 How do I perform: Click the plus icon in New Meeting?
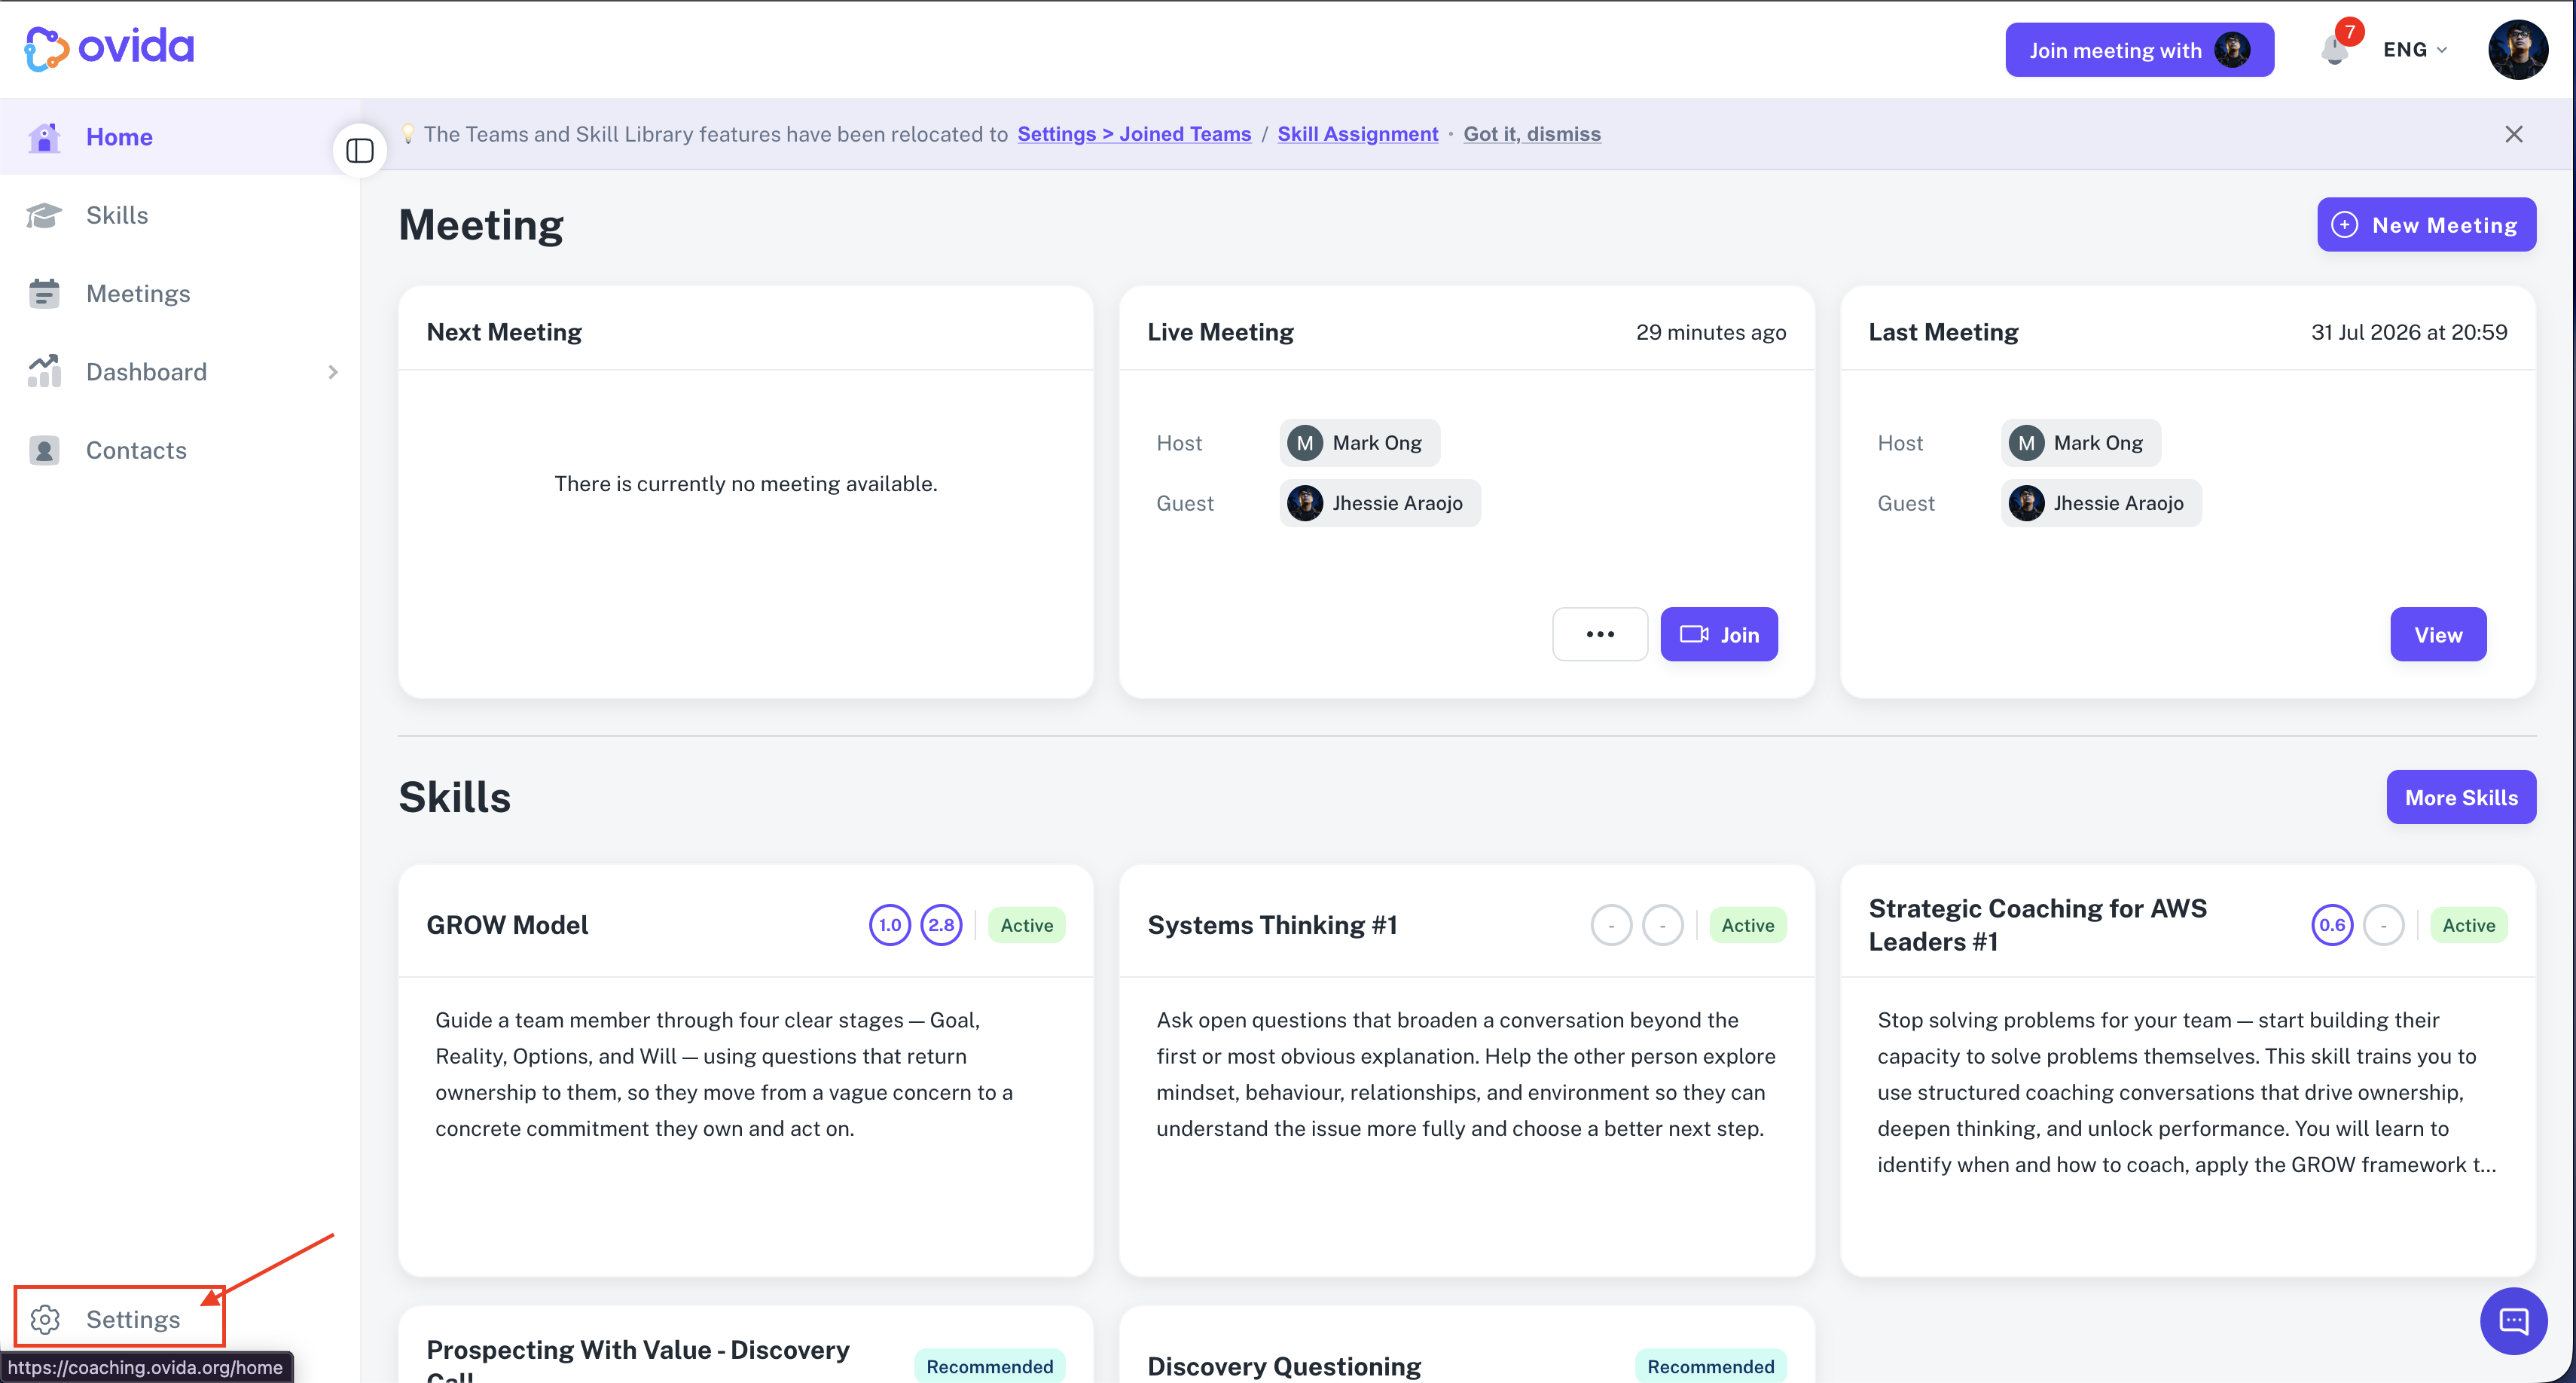click(2344, 225)
